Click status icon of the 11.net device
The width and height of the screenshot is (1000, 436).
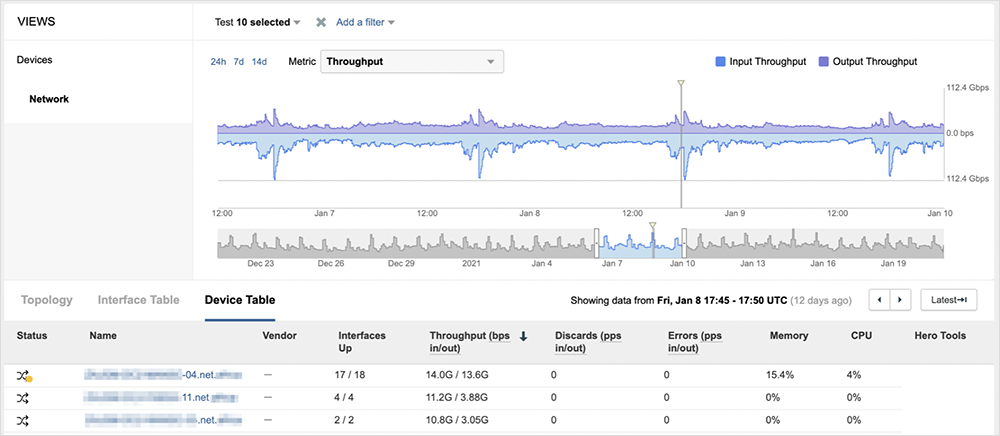23,397
